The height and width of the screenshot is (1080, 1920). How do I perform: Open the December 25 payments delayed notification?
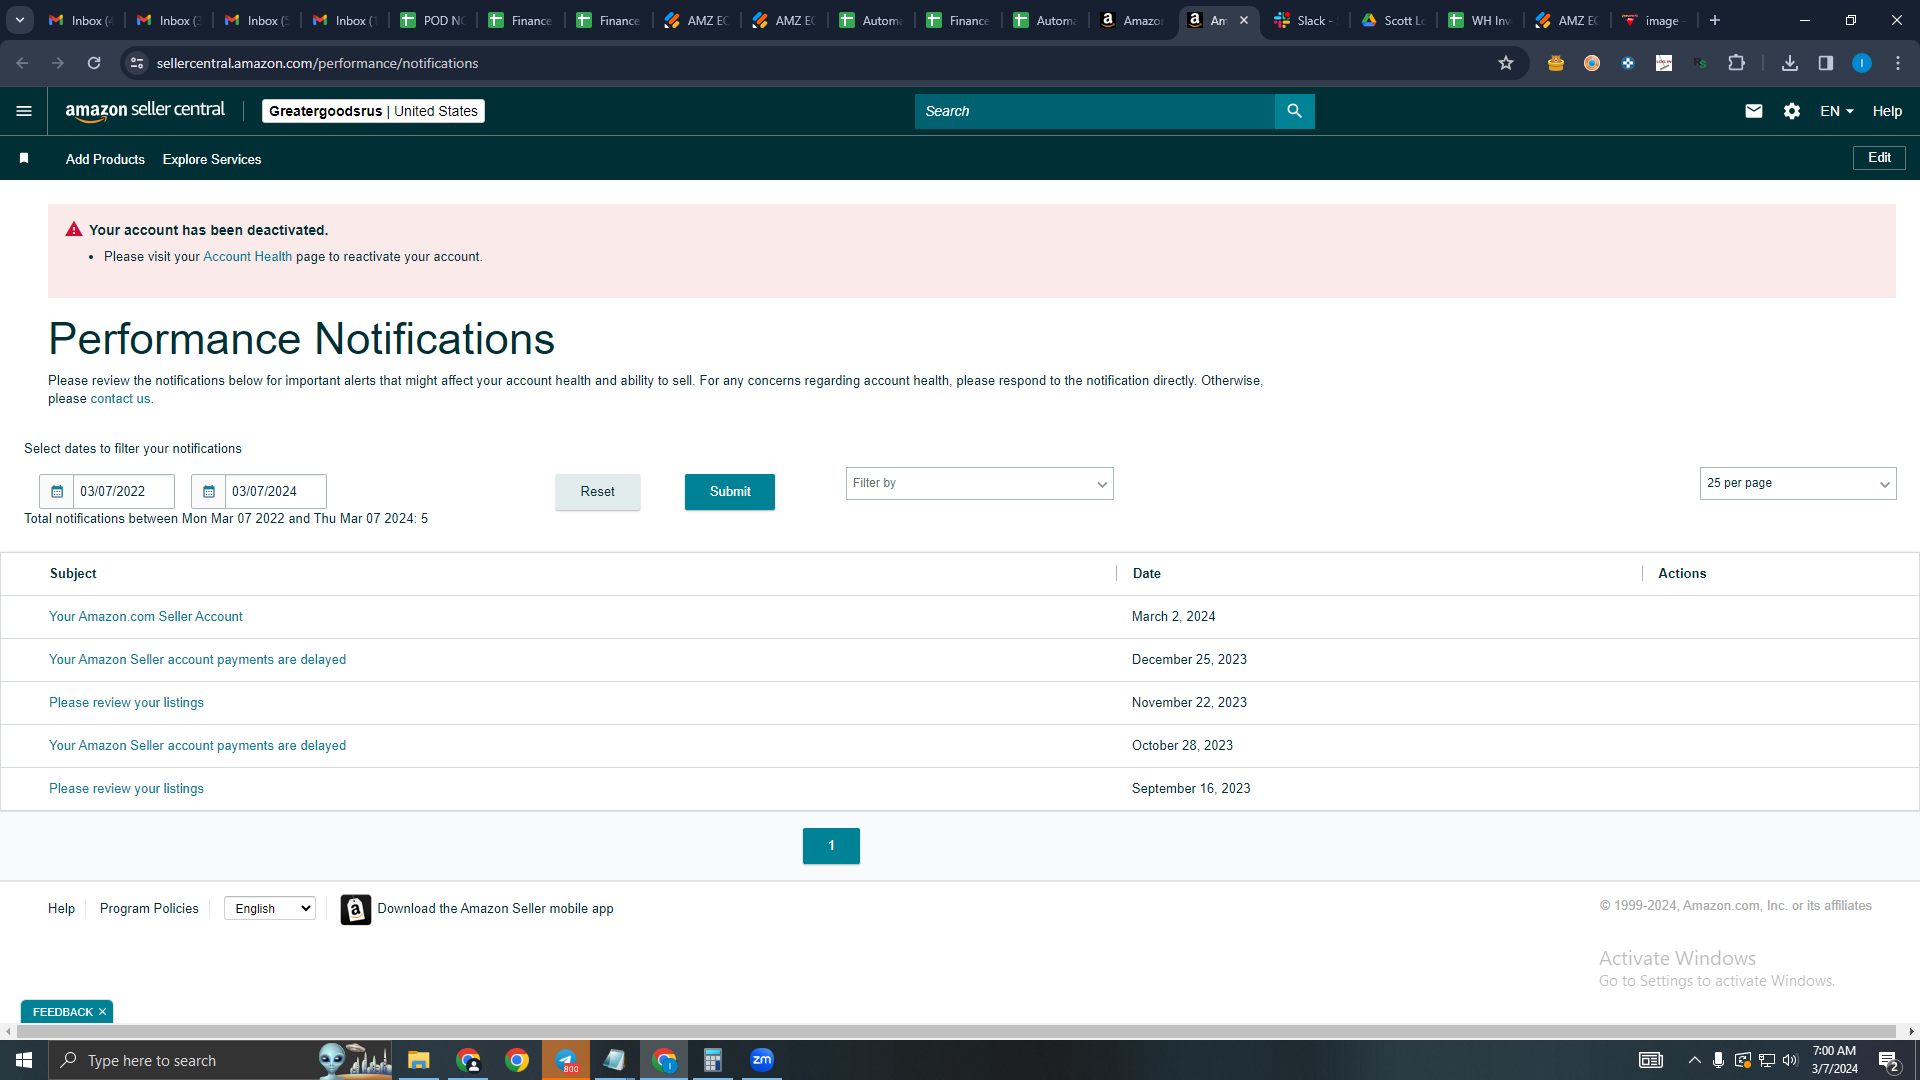(x=197, y=660)
